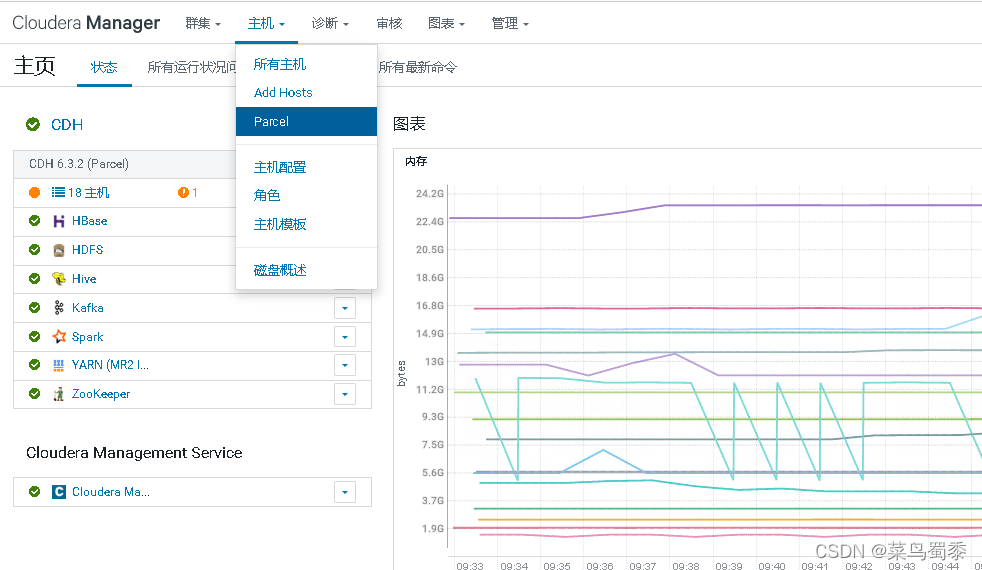Open the Kafka actions dropdown arrow
982x570 pixels.
coord(345,308)
